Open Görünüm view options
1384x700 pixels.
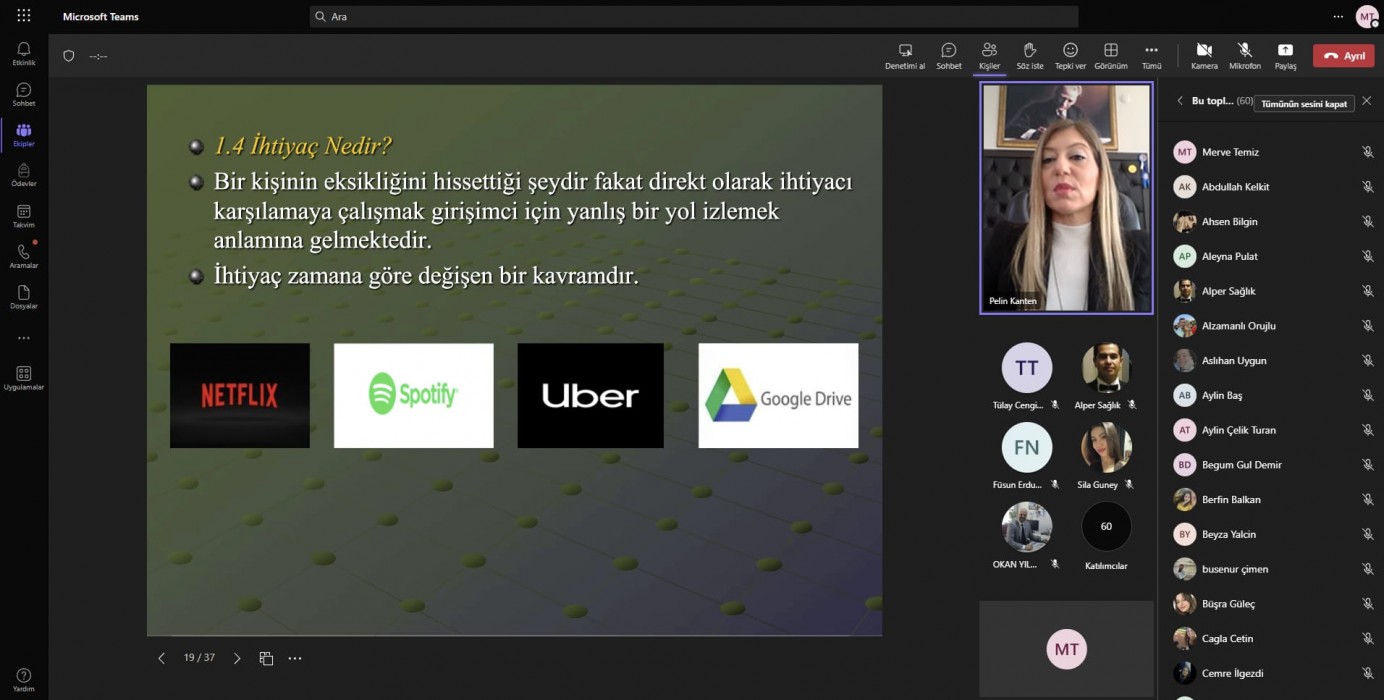pos(1111,56)
